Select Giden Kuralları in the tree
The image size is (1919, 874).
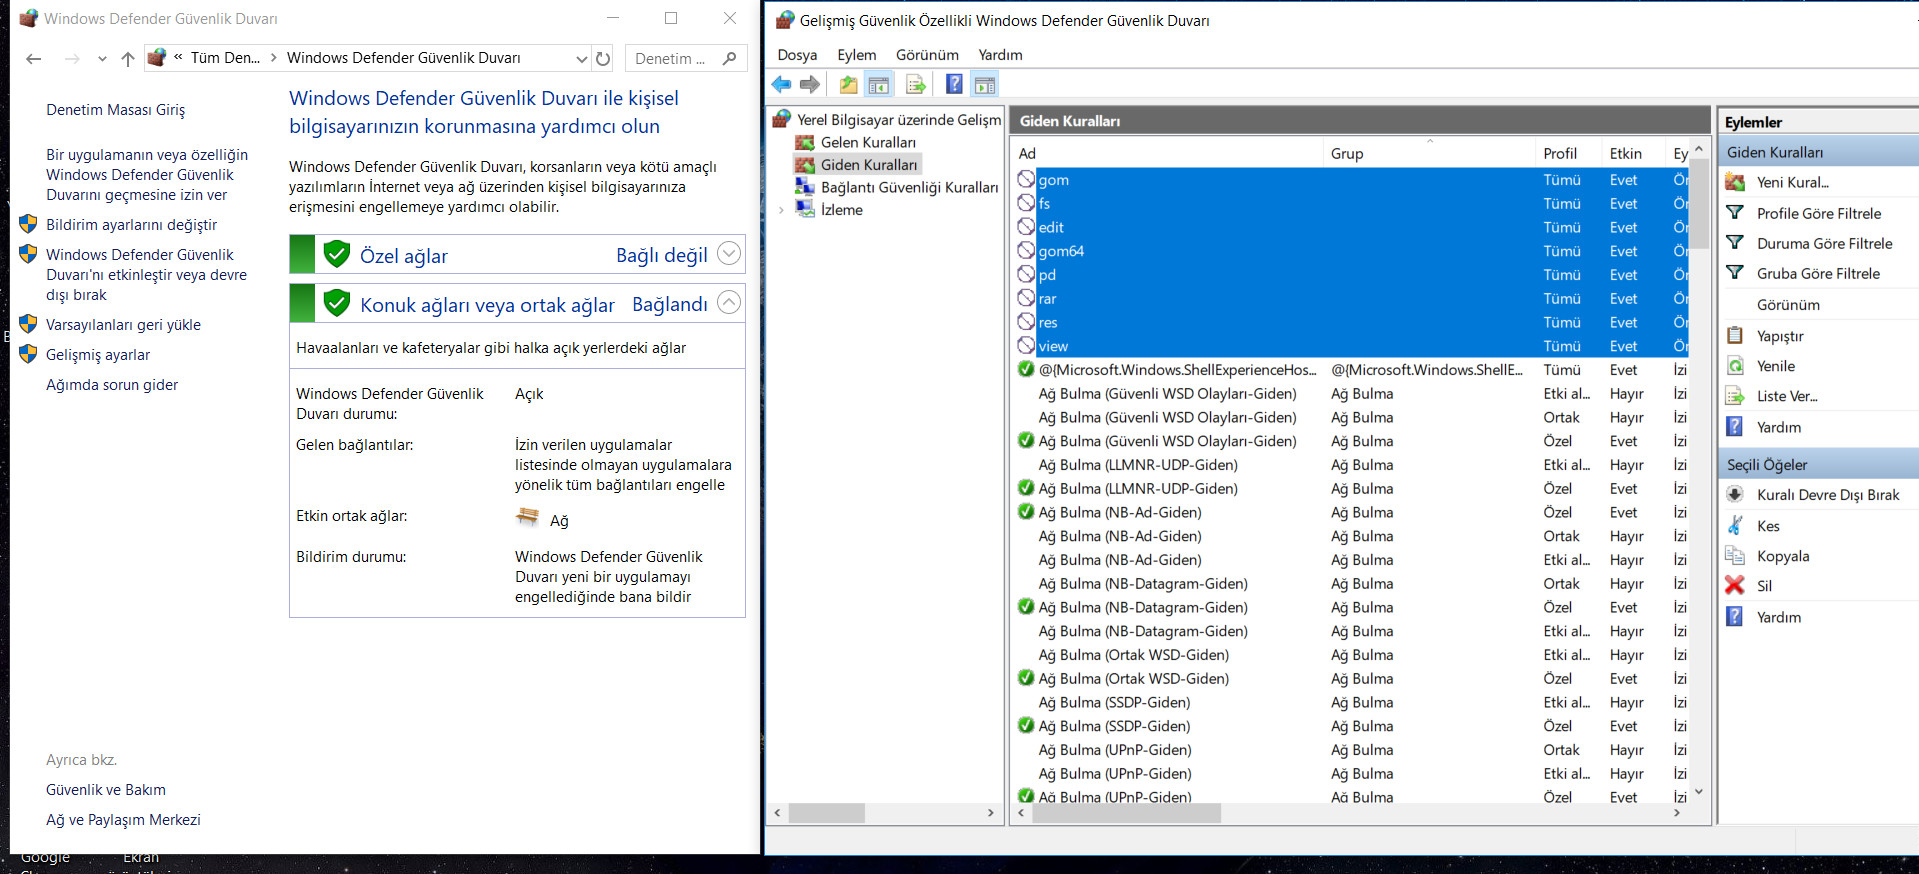(x=869, y=165)
